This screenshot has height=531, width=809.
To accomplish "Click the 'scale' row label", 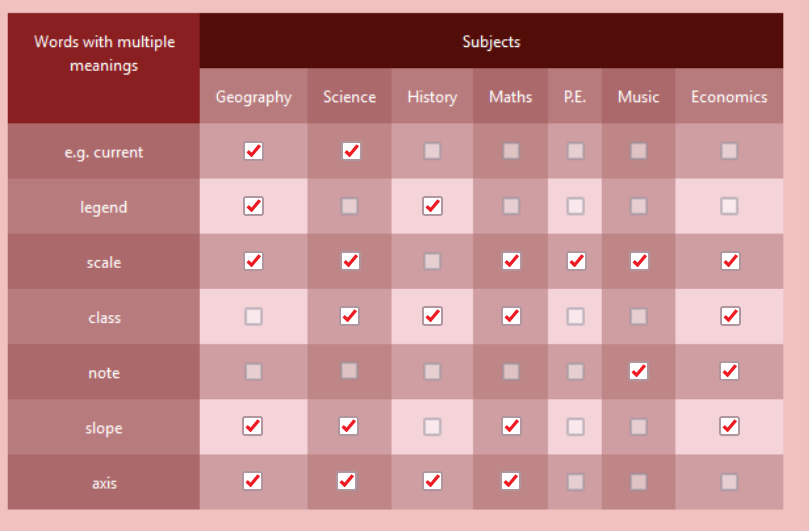I will point(103,263).
